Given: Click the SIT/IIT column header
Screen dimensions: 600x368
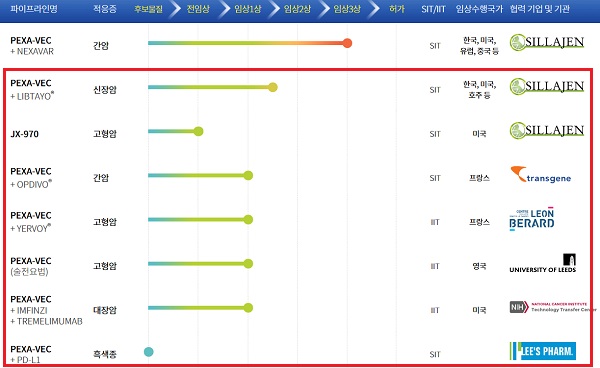Looking at the screenshot, I should [x=434, y=9].
